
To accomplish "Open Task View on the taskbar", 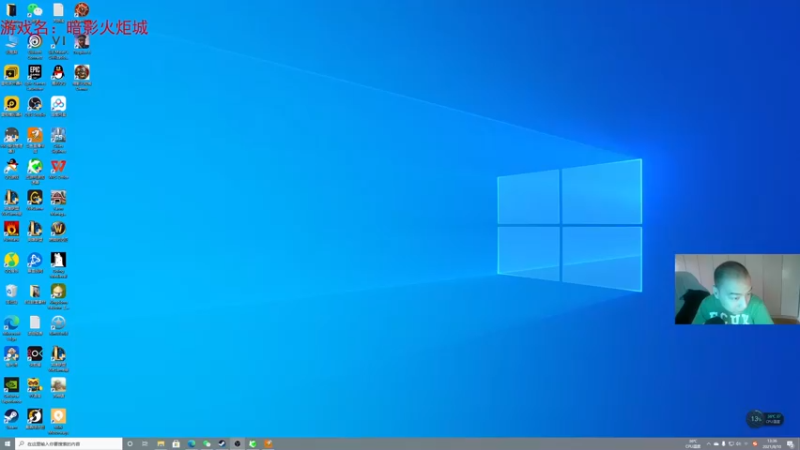I will tap(145, 444).
